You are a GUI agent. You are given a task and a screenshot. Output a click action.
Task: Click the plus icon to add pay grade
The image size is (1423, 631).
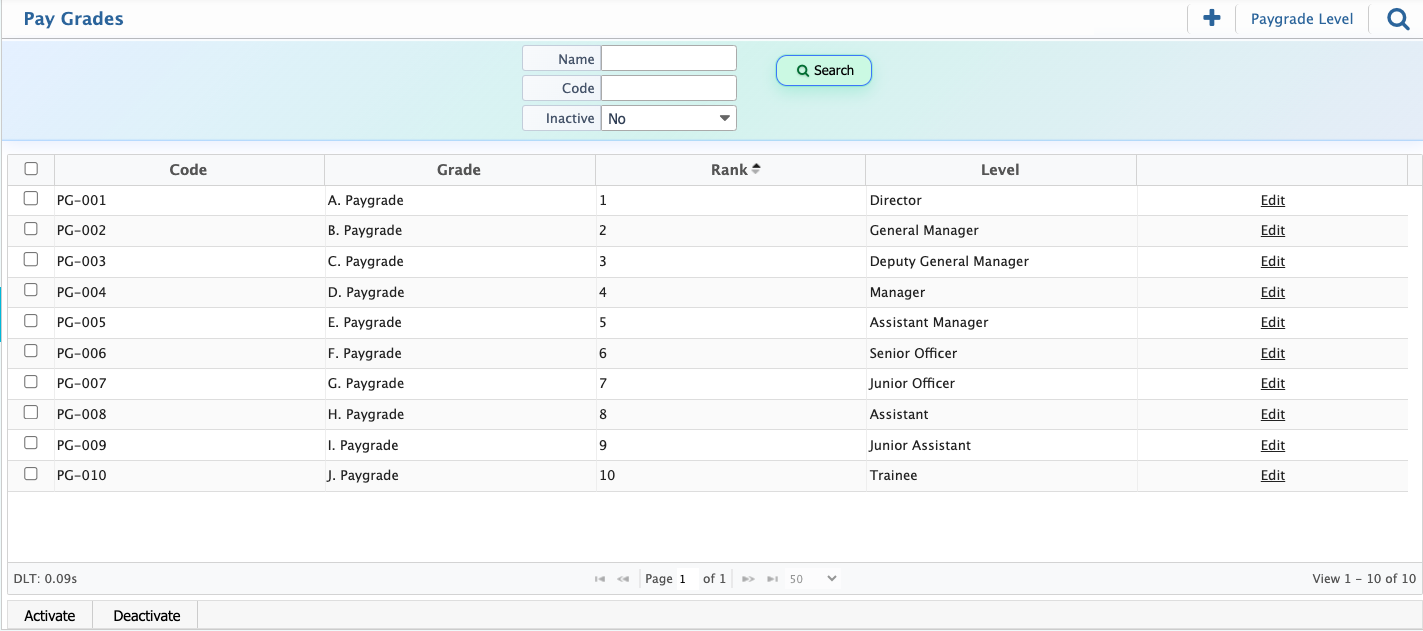[1211, 18]
